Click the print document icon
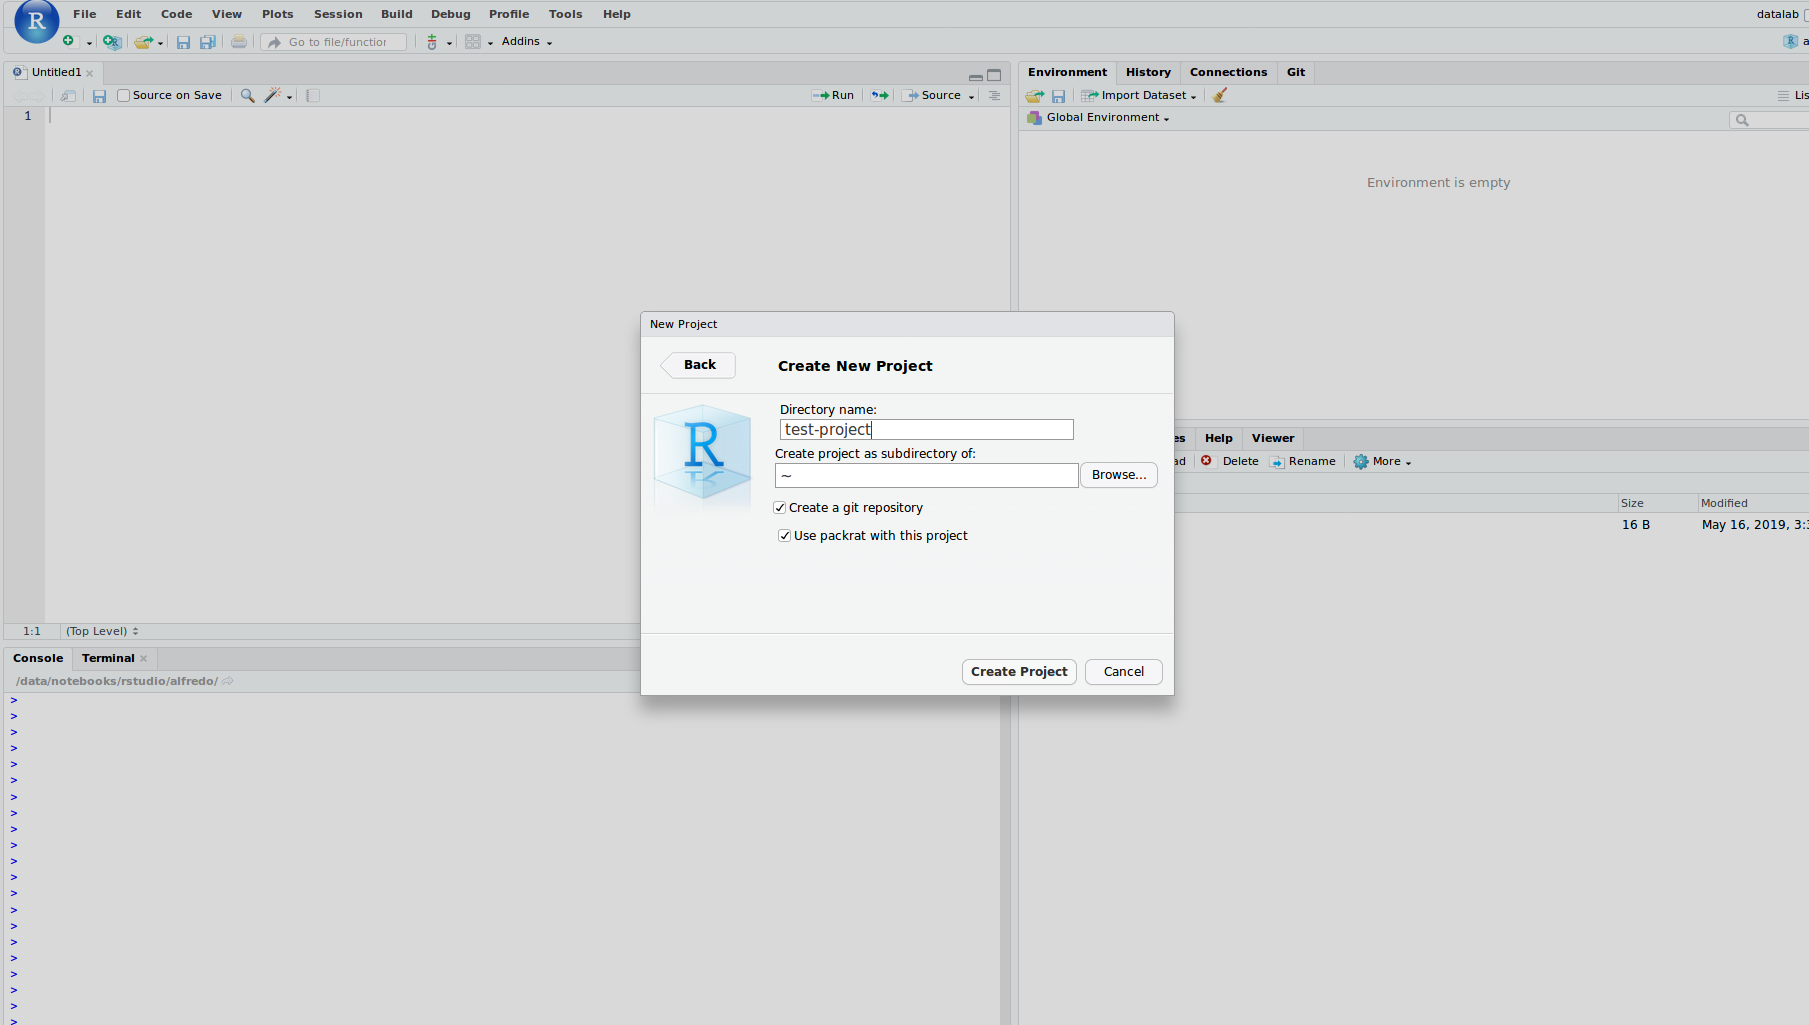This screenshot has height=1025, width=1809. pyautogui.click(x=238, y=42)
